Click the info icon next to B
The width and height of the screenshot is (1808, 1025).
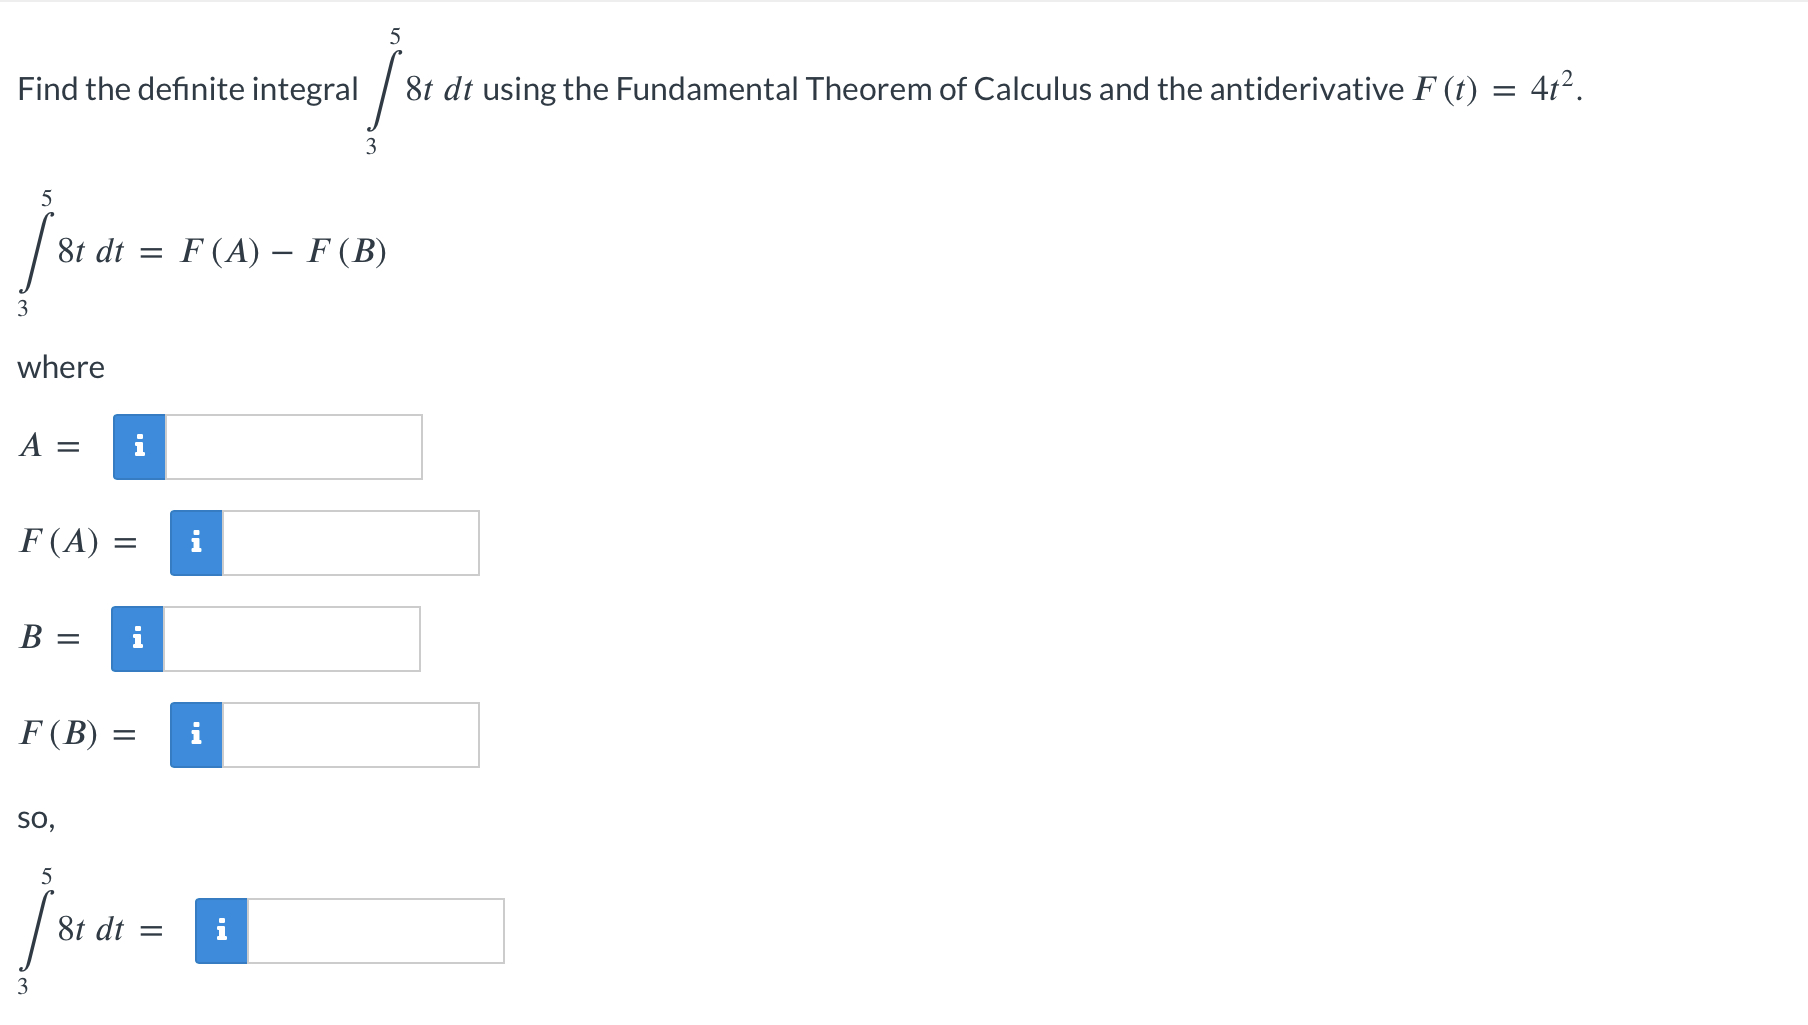click(138, 639)
